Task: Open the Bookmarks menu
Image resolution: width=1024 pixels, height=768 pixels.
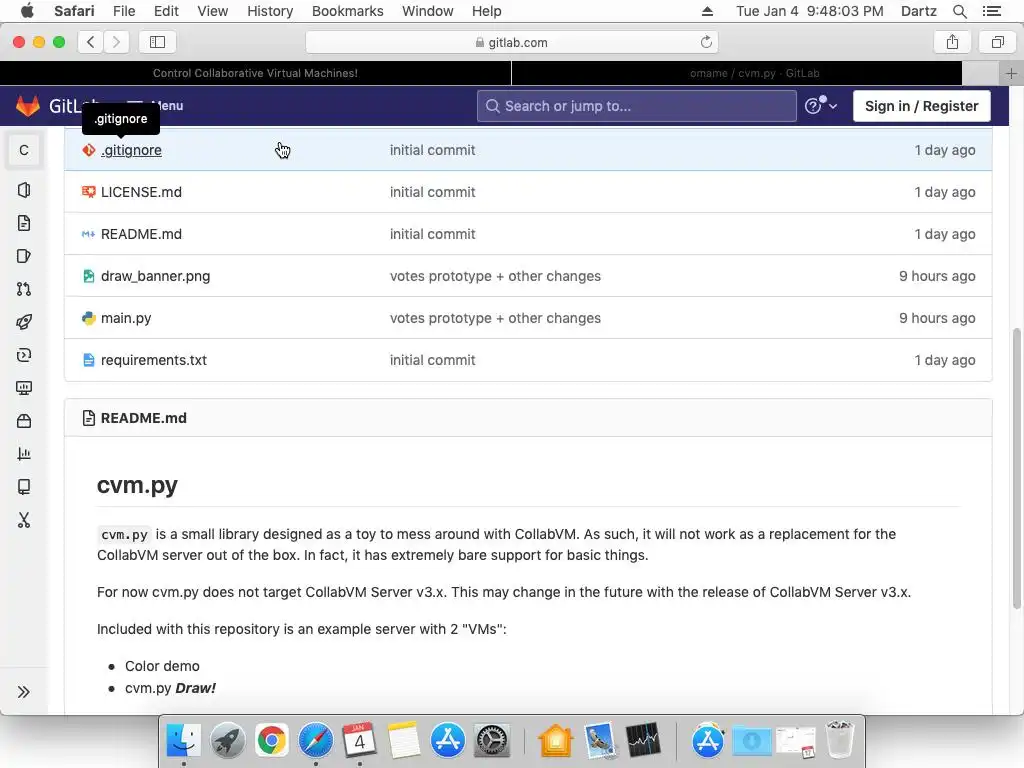Action: pyautogui.click(x=347, y=11)
